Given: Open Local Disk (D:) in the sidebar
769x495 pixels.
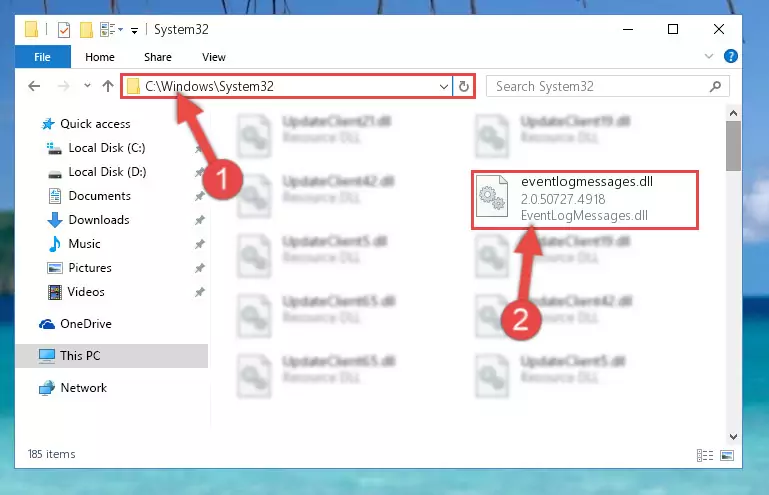Looking at the screenshot, I should click(107, 172).
